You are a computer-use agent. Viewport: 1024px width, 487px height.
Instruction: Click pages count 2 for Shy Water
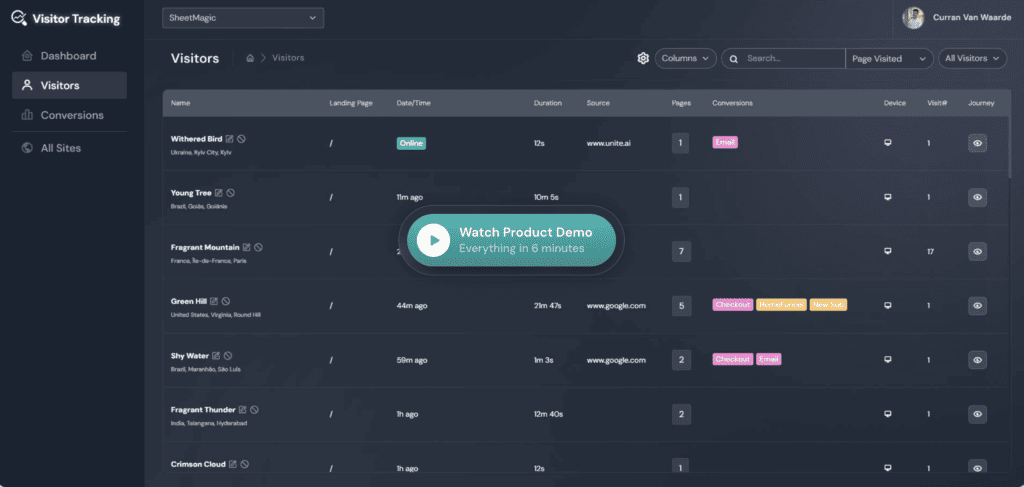click(680, 360)
